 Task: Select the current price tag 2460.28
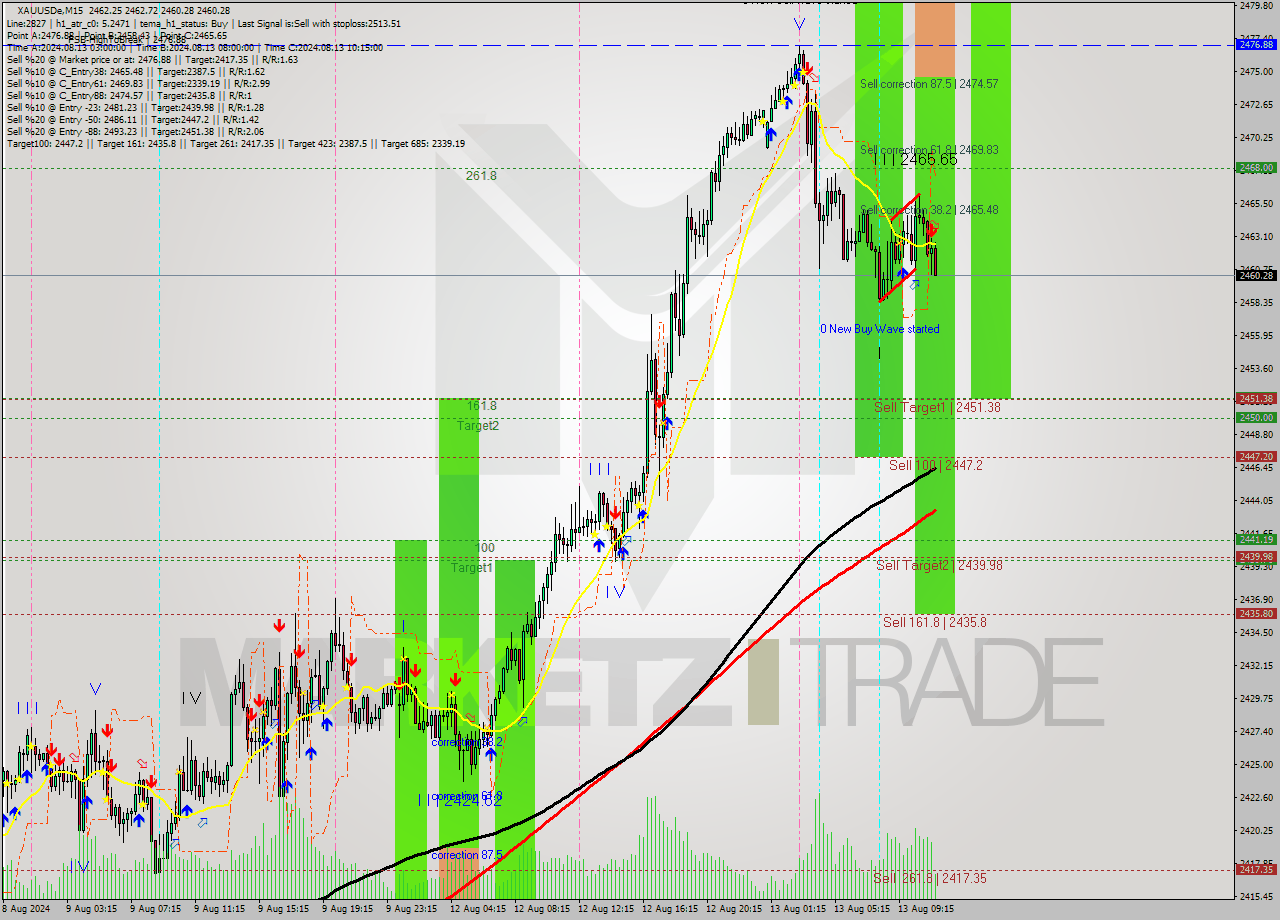point(1256,275)
